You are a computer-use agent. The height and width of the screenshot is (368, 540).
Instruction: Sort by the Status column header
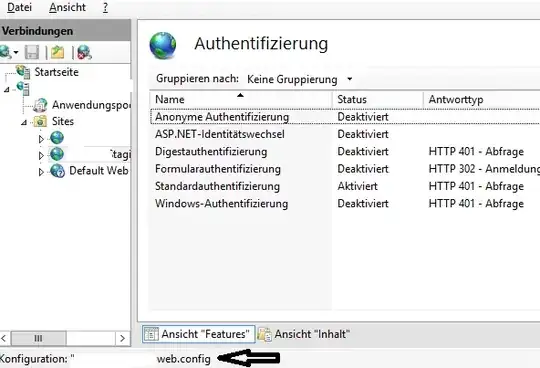pos(378,99)
